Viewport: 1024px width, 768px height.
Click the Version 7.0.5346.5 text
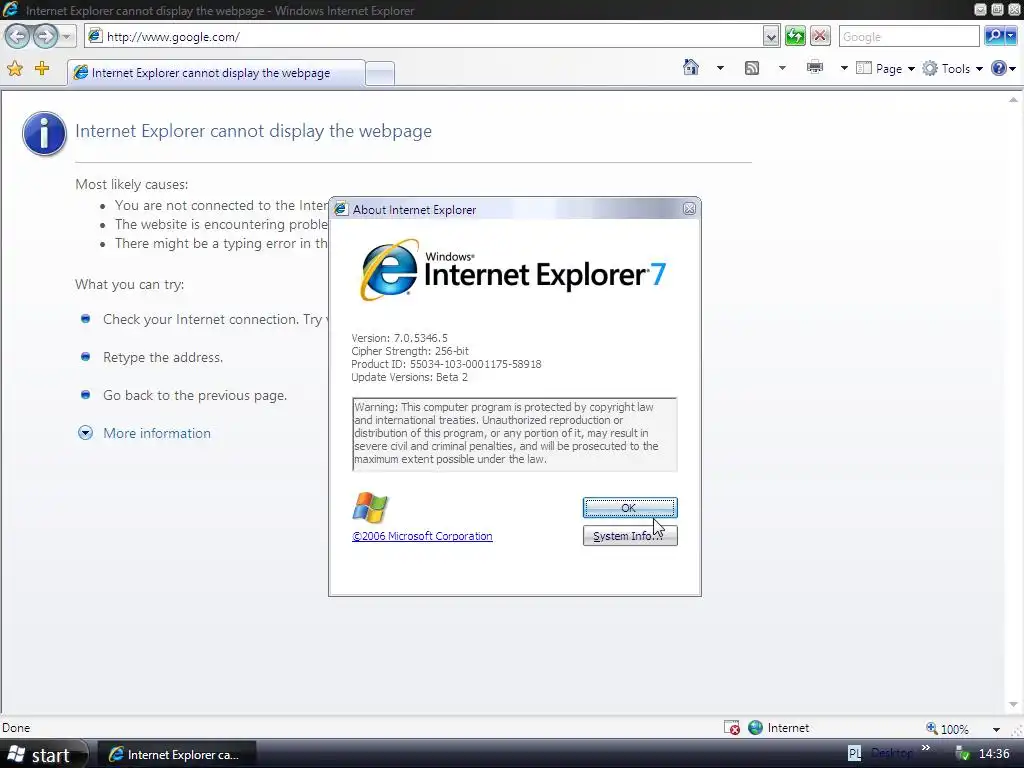(x=399, y=338)
